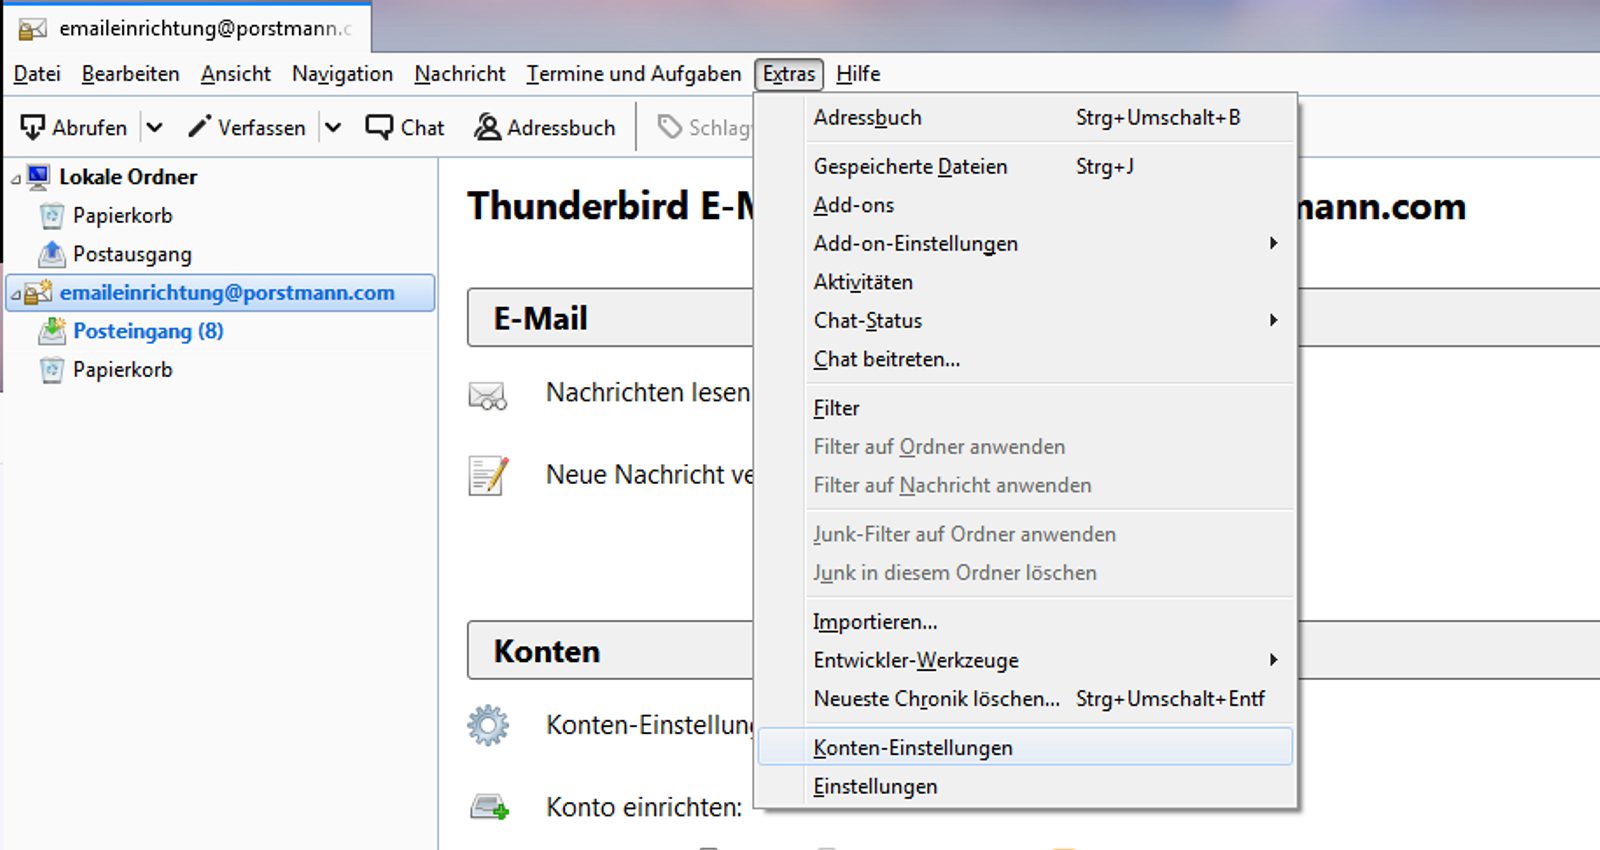Image resolution: width=1600 pixels, height=850 pixels.
Task: Click the Chat speech bubble icon
Action: click(379, 127)
